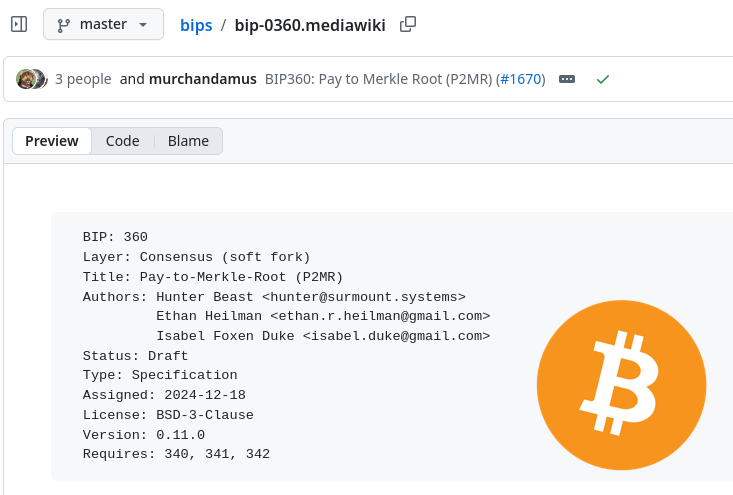Click the Ethan Heilman author line
The height and width of the screenshot is (495, 733).
[323, 316]
